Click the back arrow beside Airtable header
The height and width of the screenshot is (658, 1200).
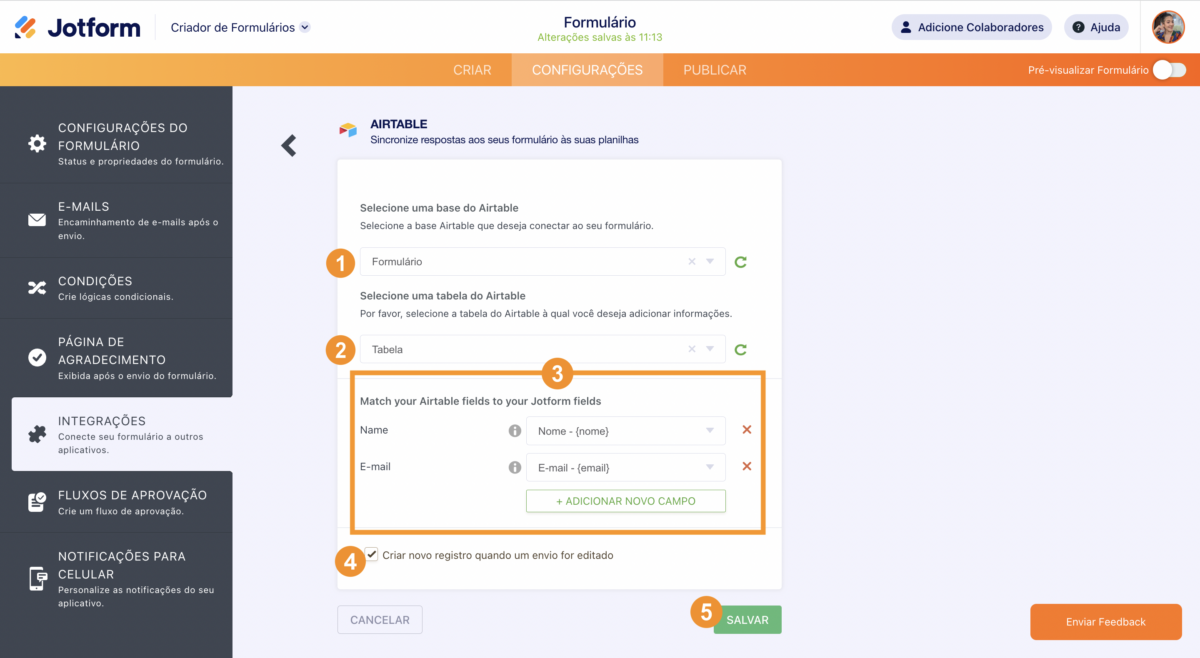point(289,146)
